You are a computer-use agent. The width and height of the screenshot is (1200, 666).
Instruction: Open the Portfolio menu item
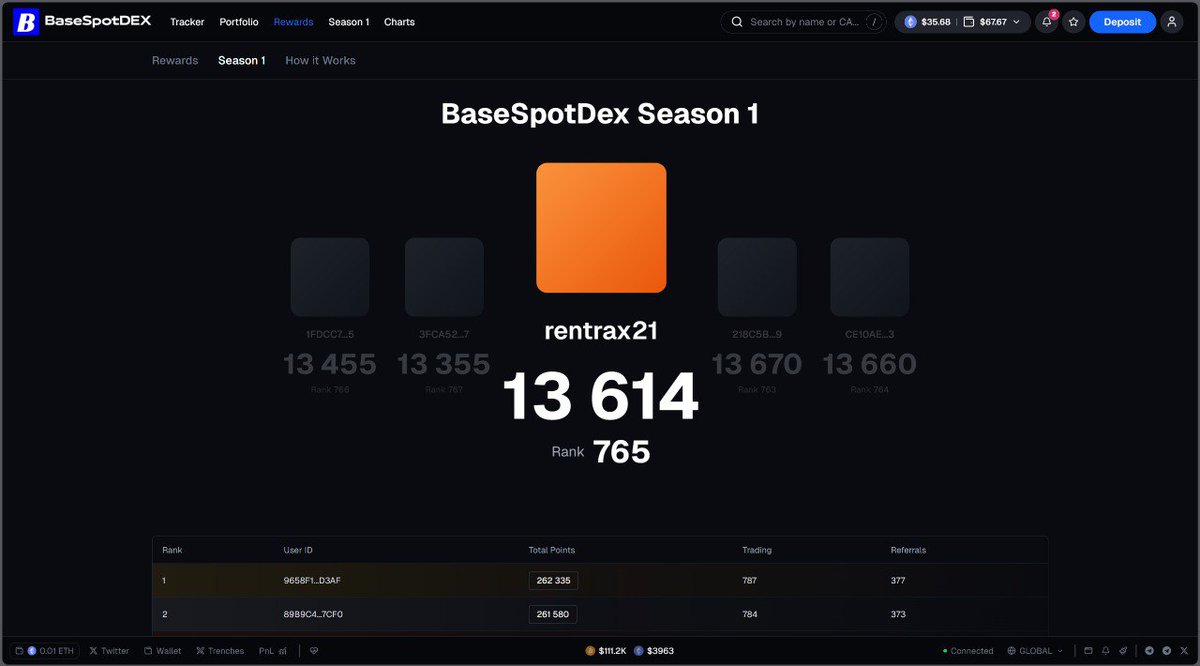click(239, 22)
